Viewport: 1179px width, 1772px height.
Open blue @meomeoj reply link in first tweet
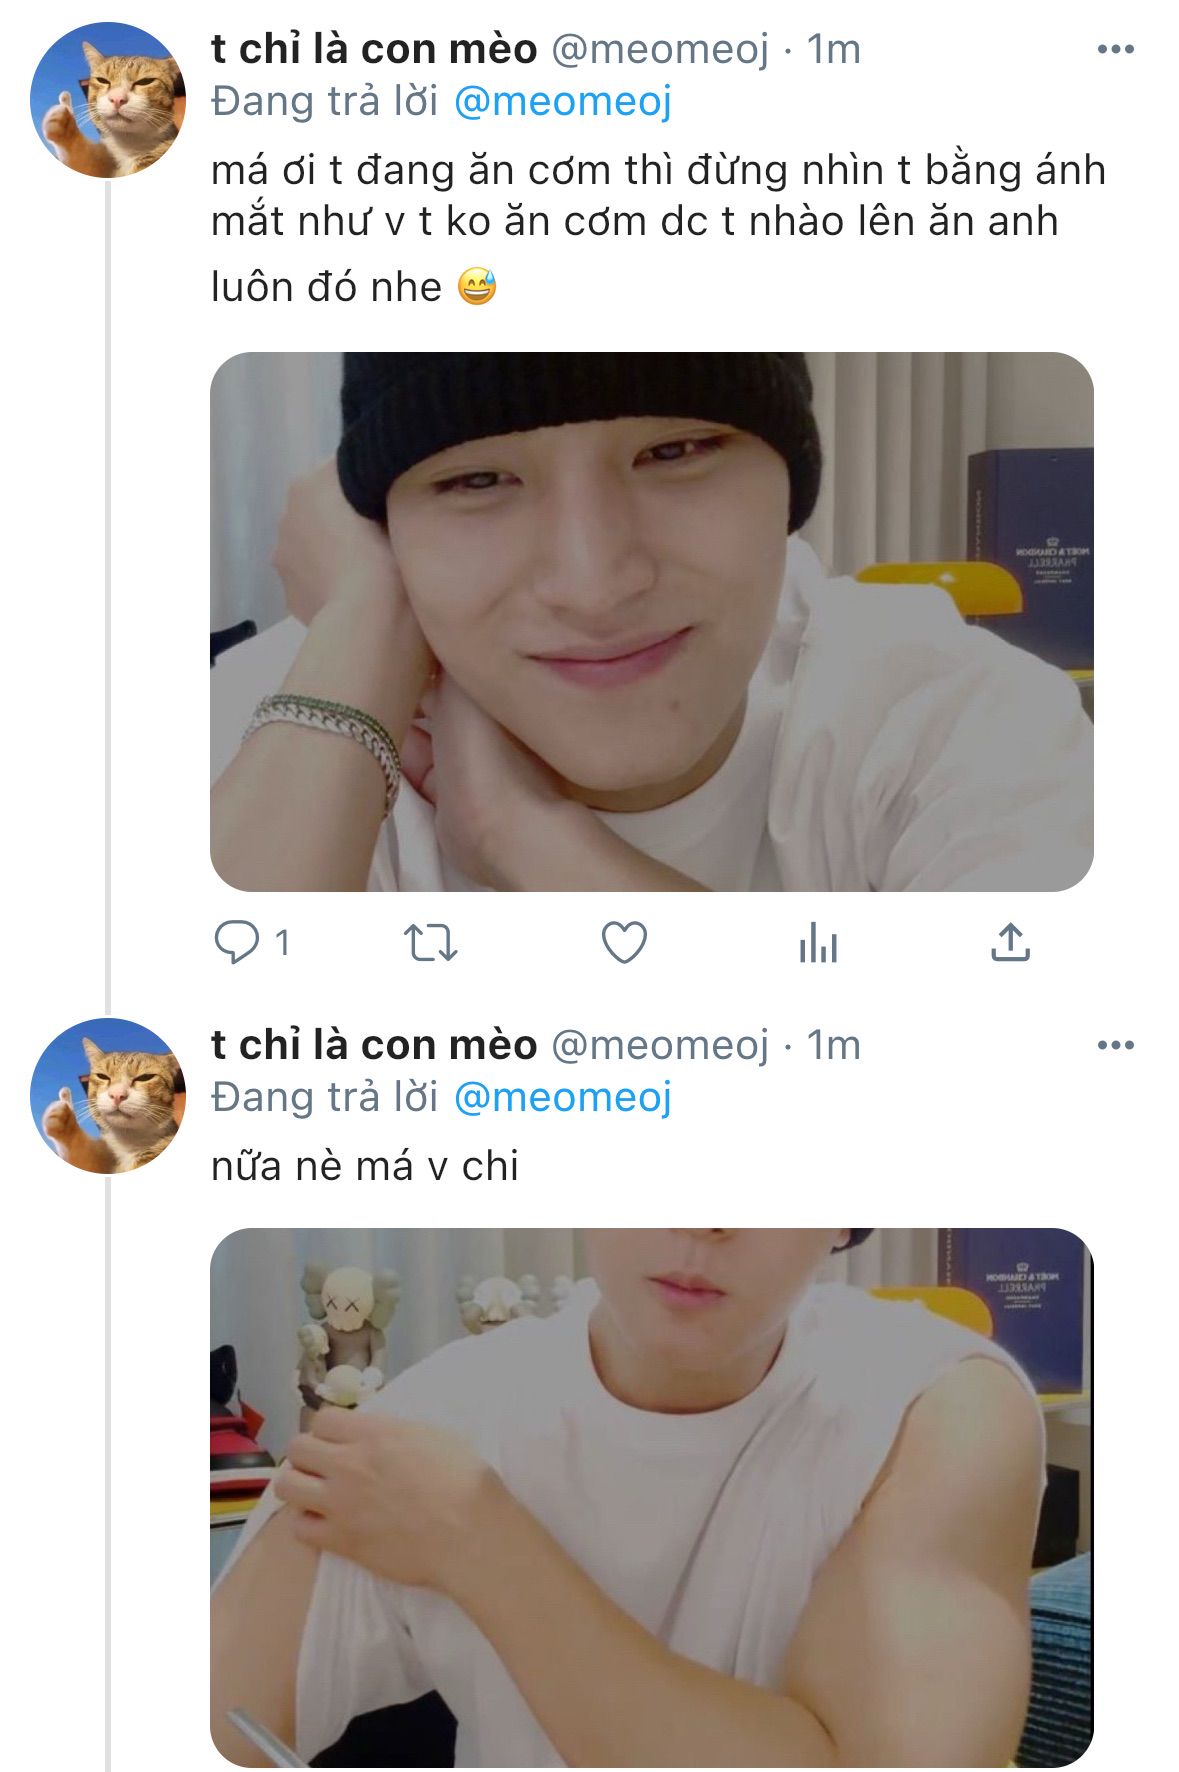pos(562,101)
